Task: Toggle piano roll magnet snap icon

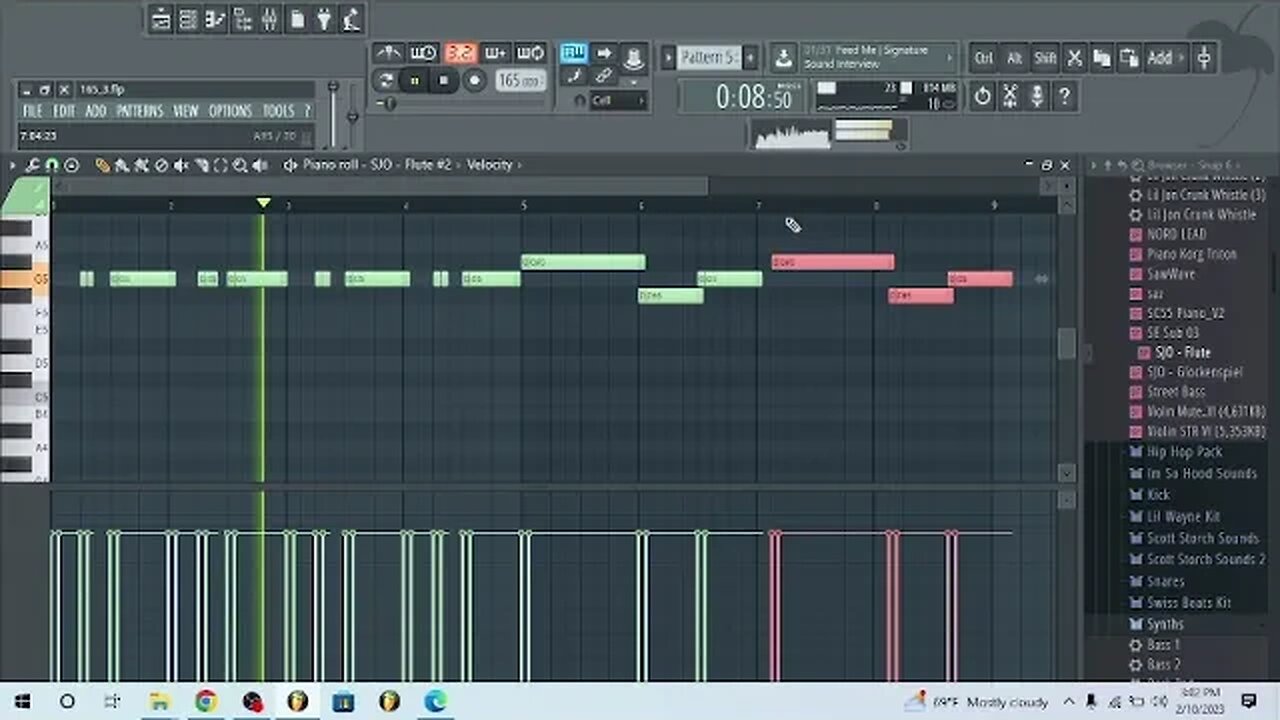Action: point(51,165)
